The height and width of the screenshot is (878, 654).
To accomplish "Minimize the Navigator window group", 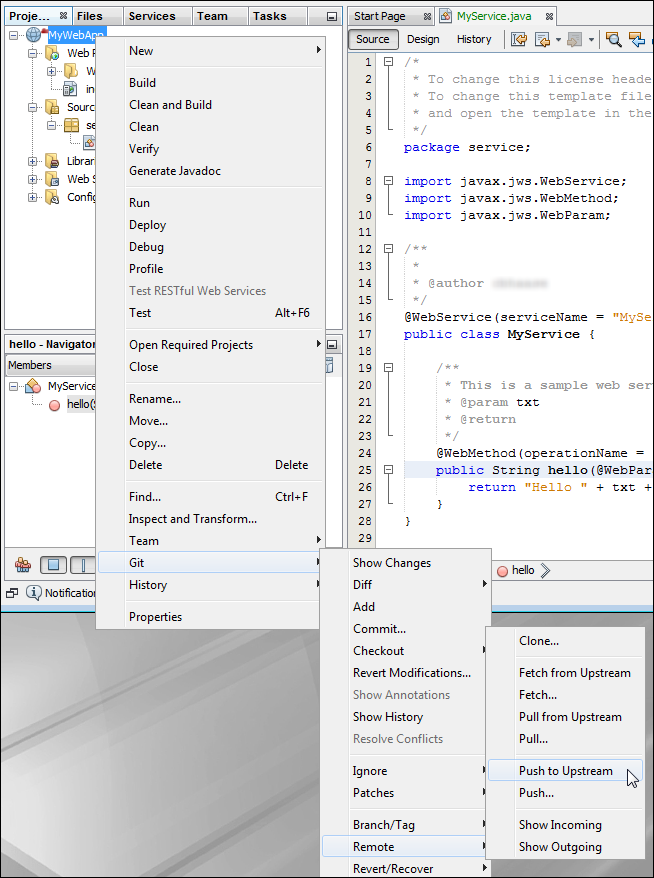I will [x=331, y=344].
